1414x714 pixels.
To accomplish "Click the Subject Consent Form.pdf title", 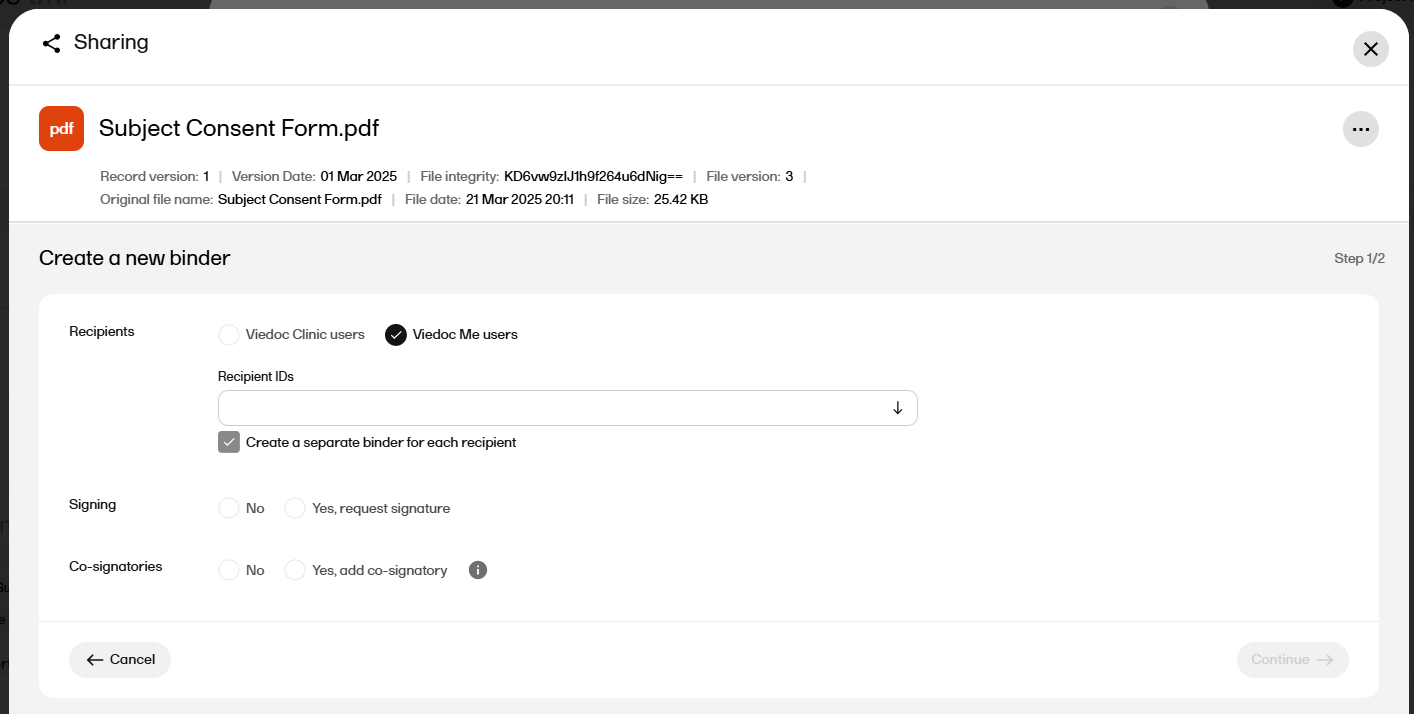I will [x=239, y=129].
